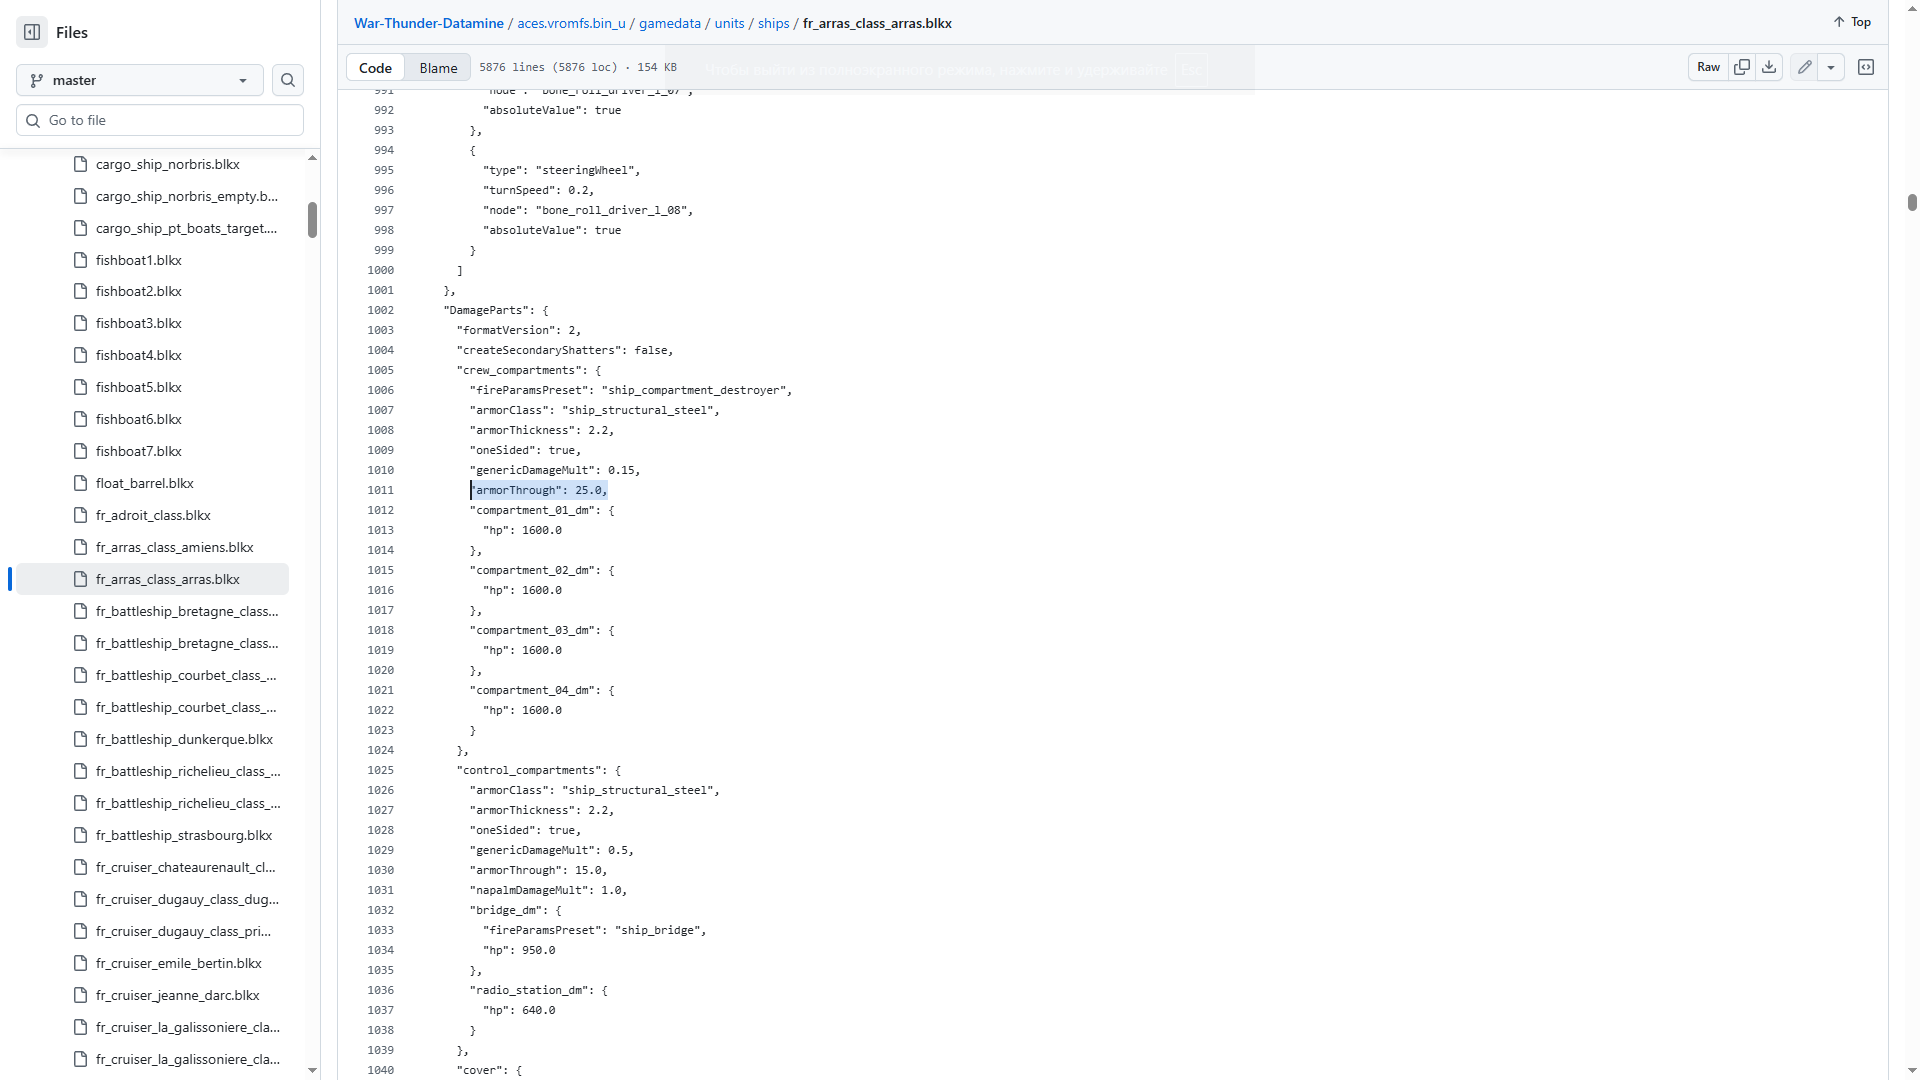This screenshot has height=1080, width=1920.
Task: Open the symbols panel icon
Action: pos(1866,67)
